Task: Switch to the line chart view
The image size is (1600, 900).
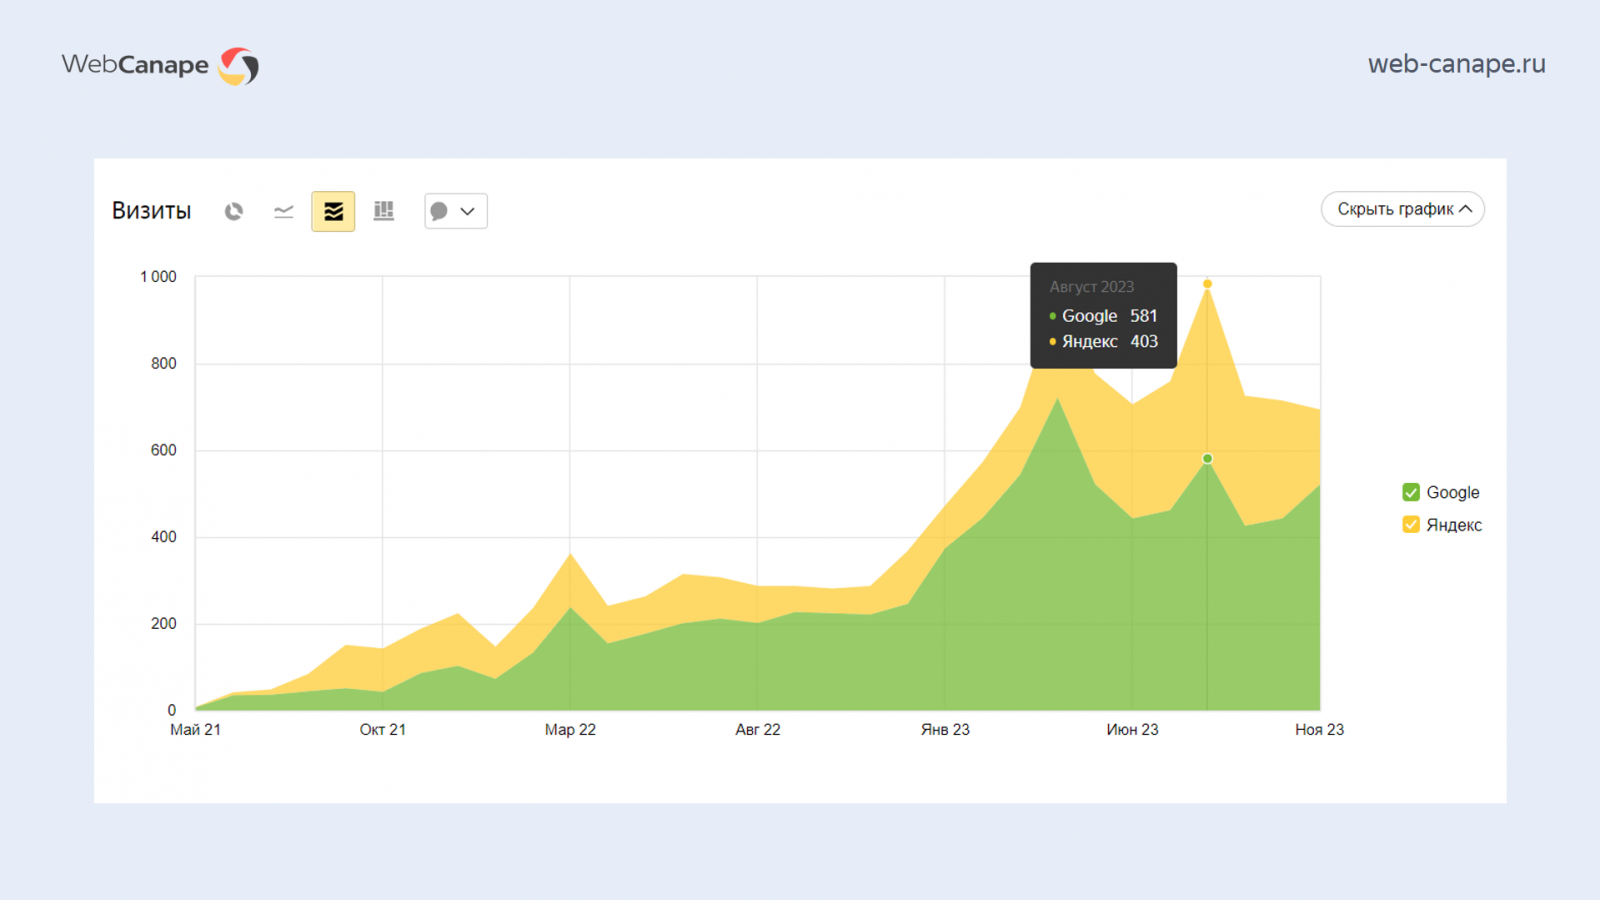Action: pyautogui.click(x=284, y=211)
